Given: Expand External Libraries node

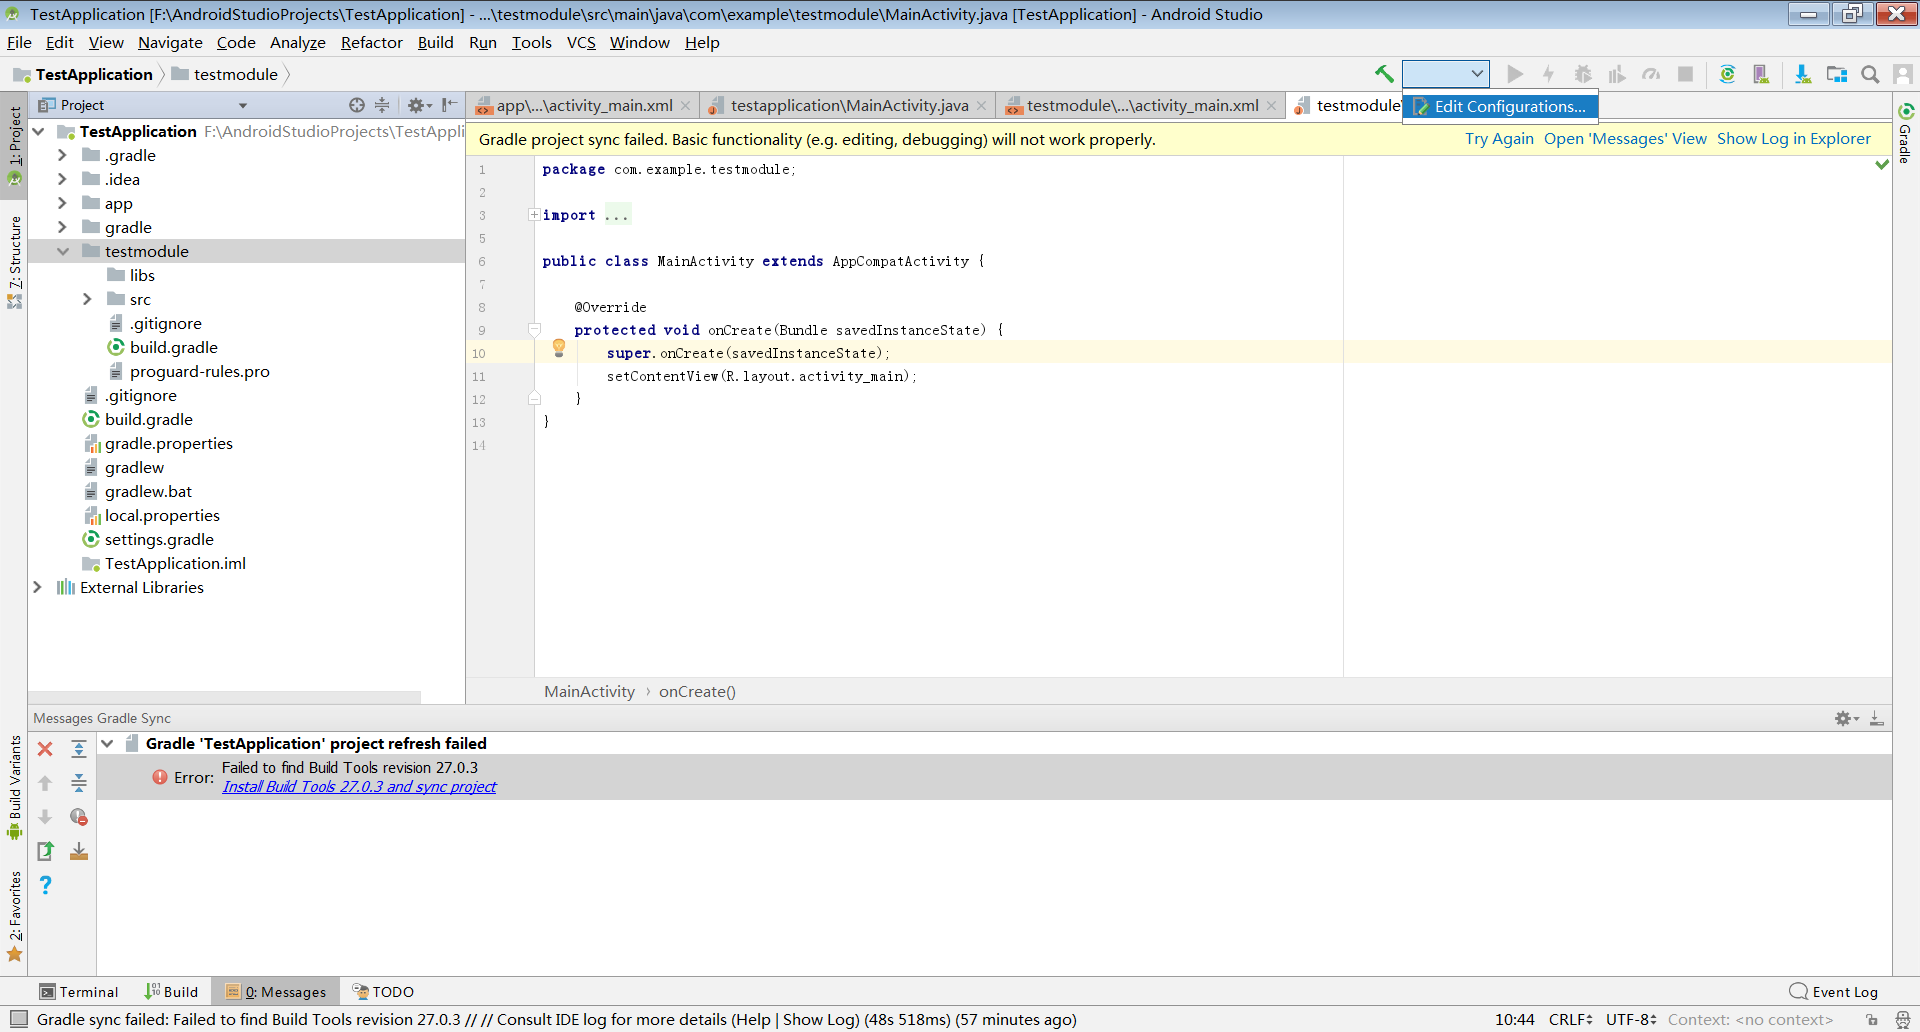Looking at the screenshot, I should [38, 587].
